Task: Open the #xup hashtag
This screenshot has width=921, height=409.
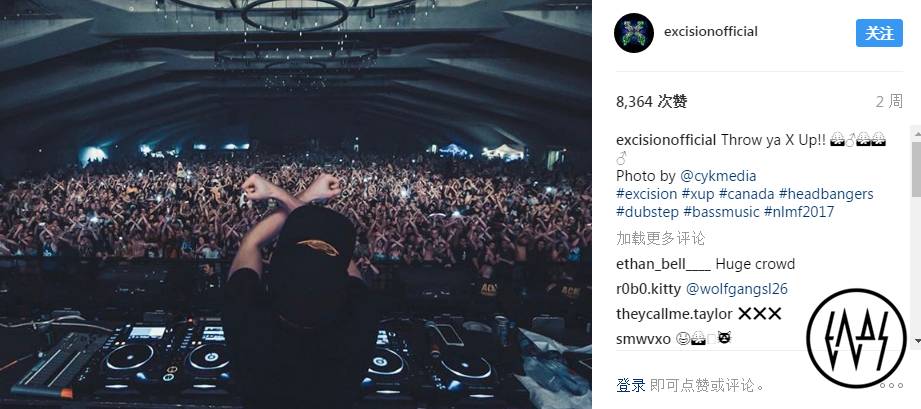Action: (698, 194)
